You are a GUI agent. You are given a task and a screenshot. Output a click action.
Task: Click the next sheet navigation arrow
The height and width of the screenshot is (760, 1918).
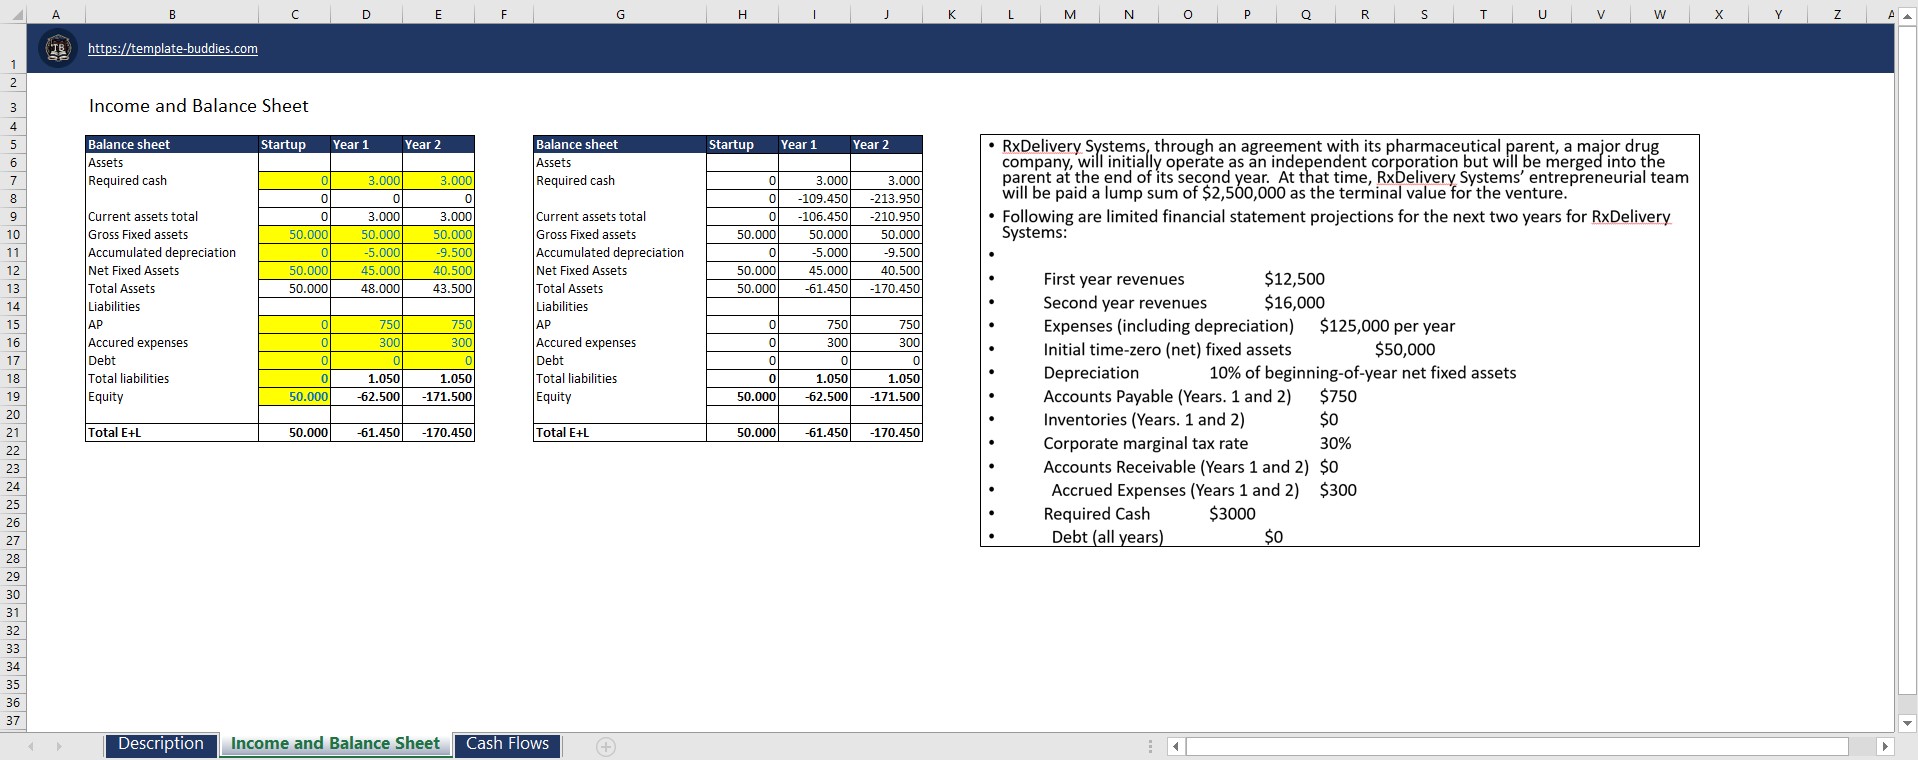58,746
